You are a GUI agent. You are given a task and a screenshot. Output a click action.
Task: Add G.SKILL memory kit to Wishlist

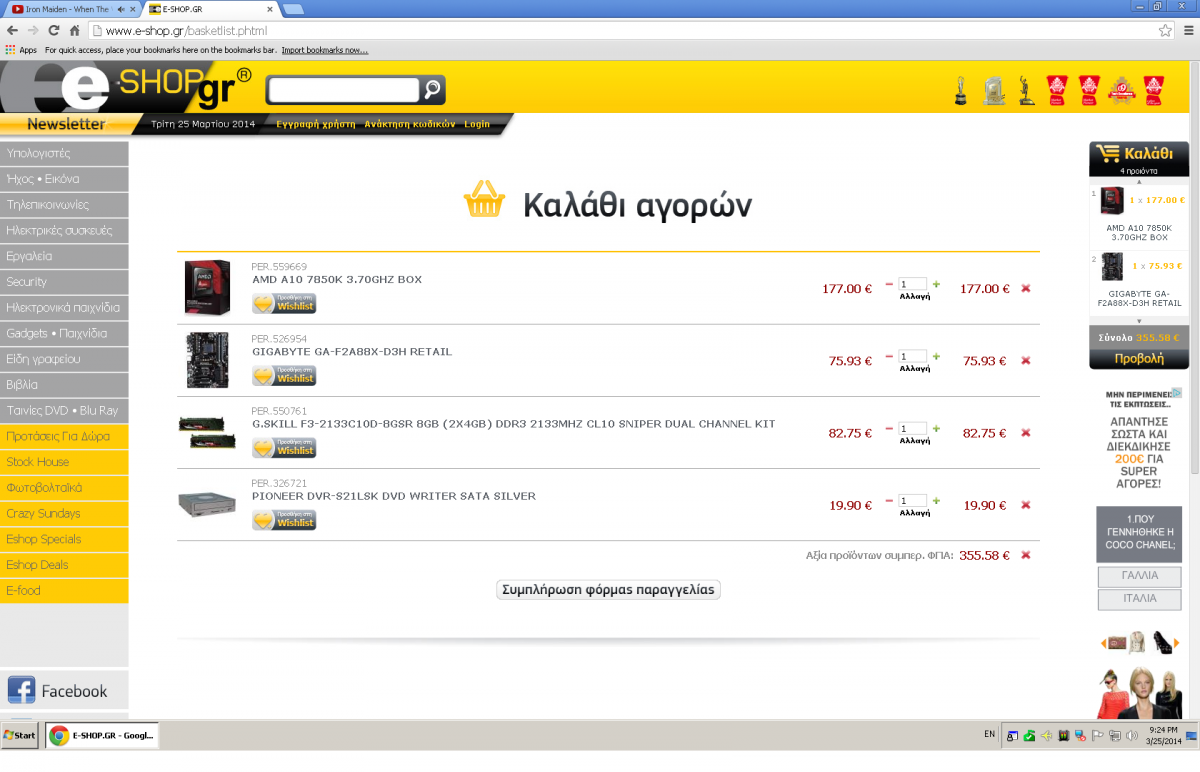pos(284,448)
